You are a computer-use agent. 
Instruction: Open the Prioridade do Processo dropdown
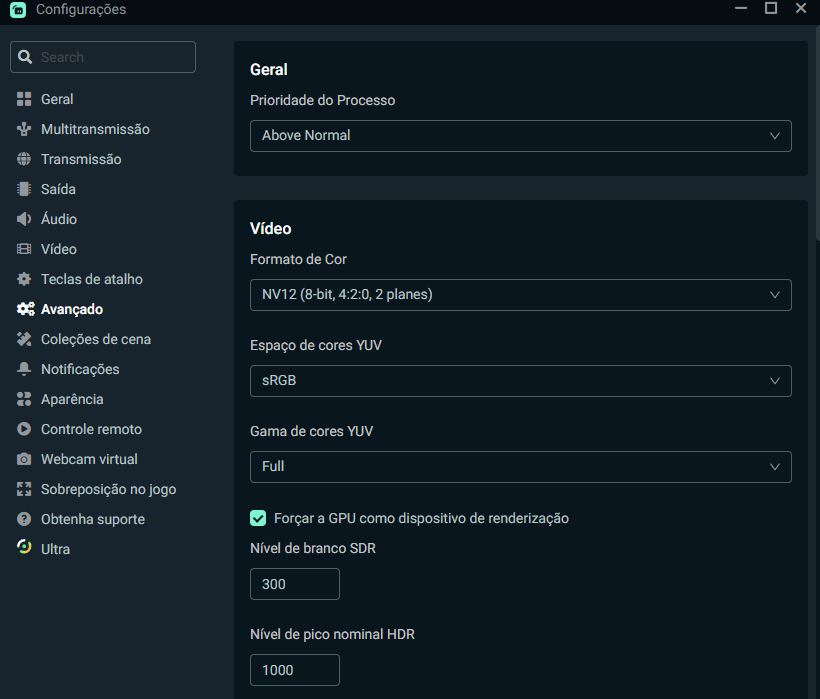(x=520, y=136)
